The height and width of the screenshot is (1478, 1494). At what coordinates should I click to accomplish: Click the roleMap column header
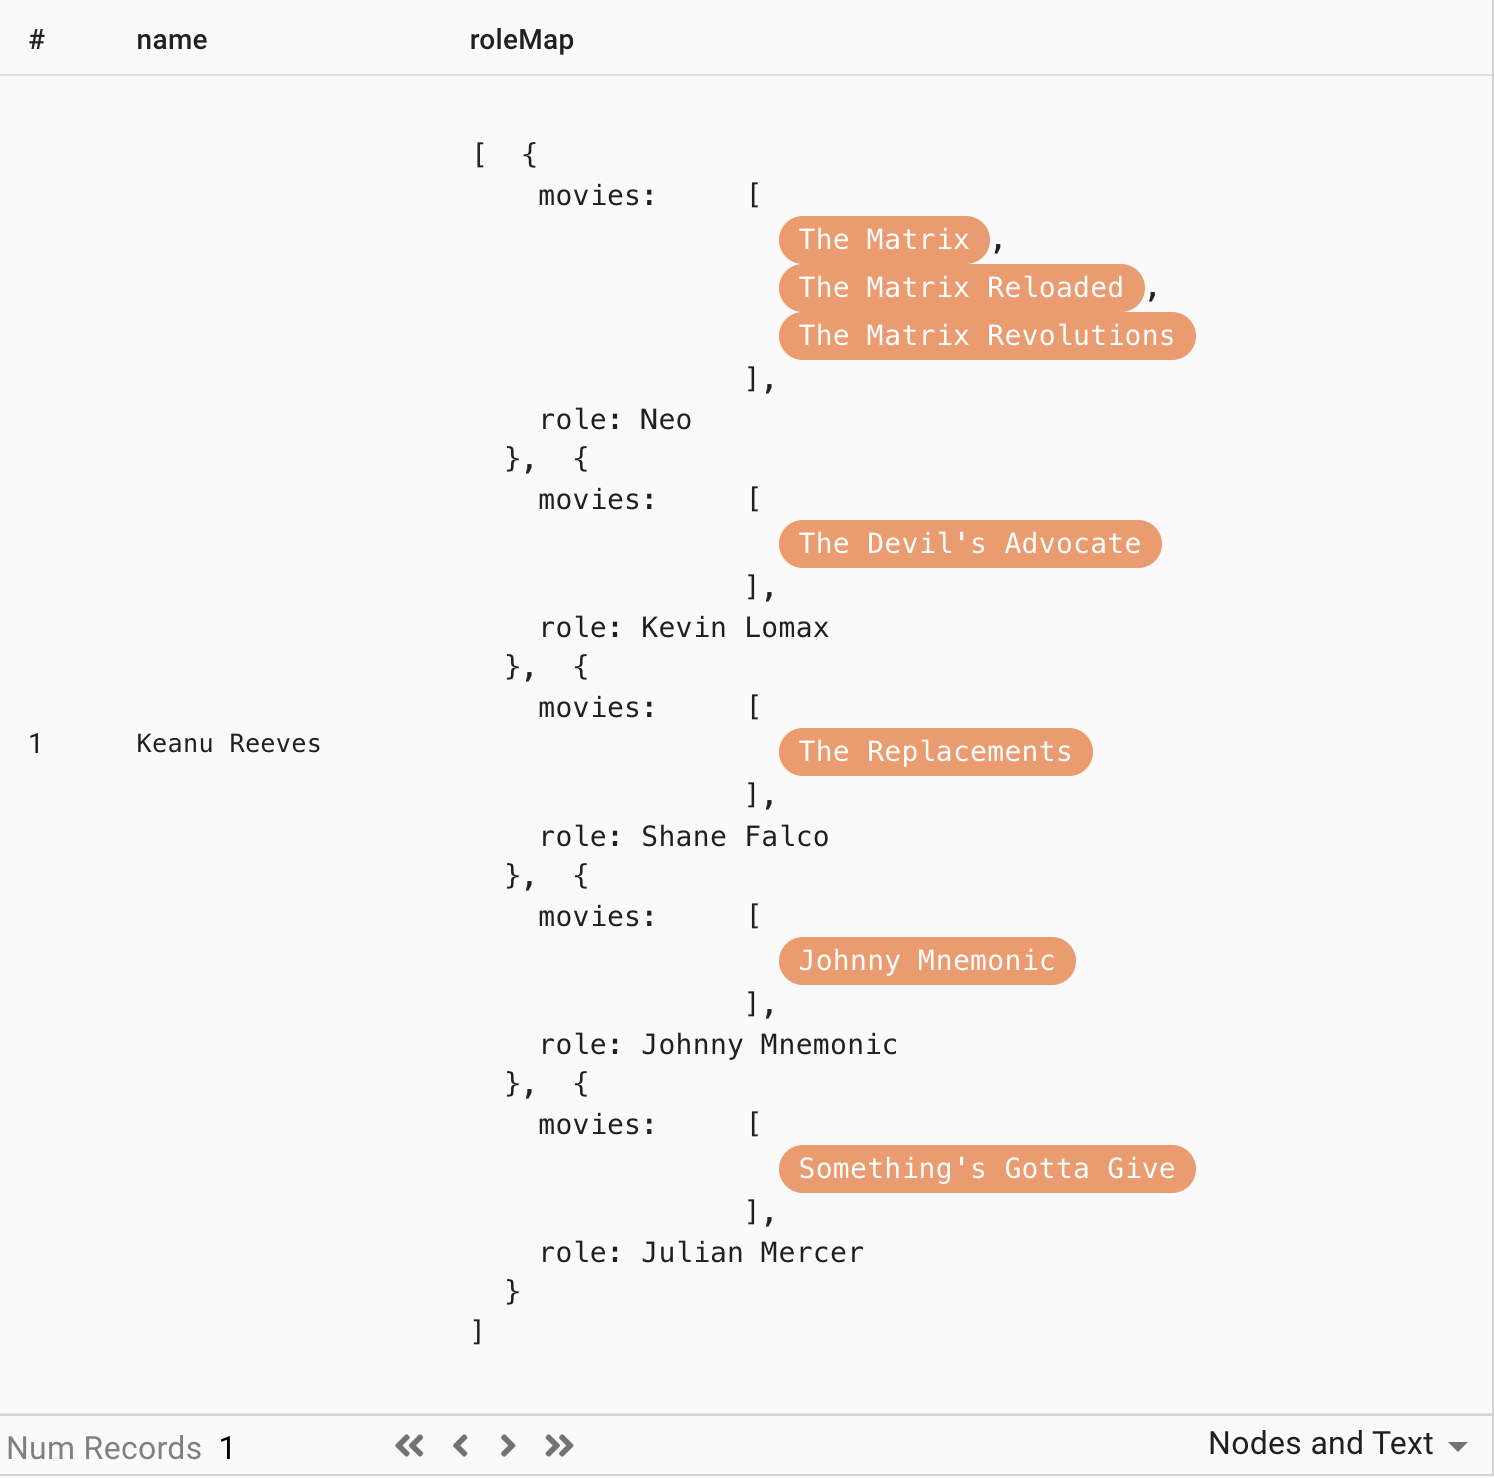[522, 40]
